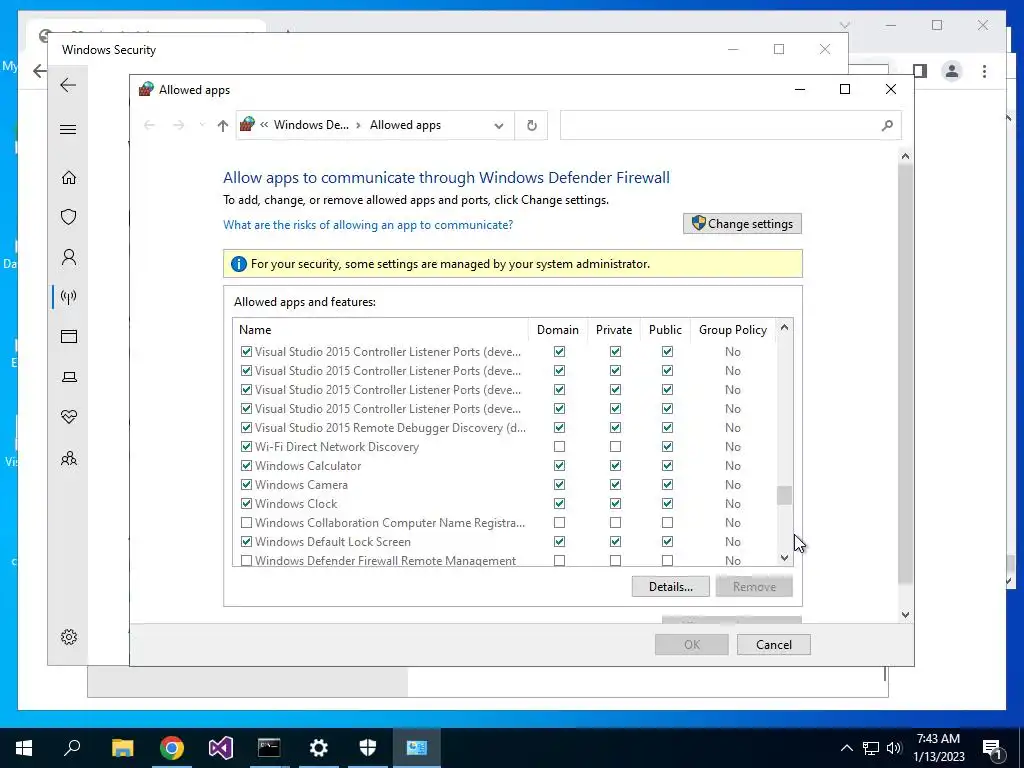Refresh the Allowed apps address bar
Viewport: 1024px width, 768px height.
coord(532,125)
